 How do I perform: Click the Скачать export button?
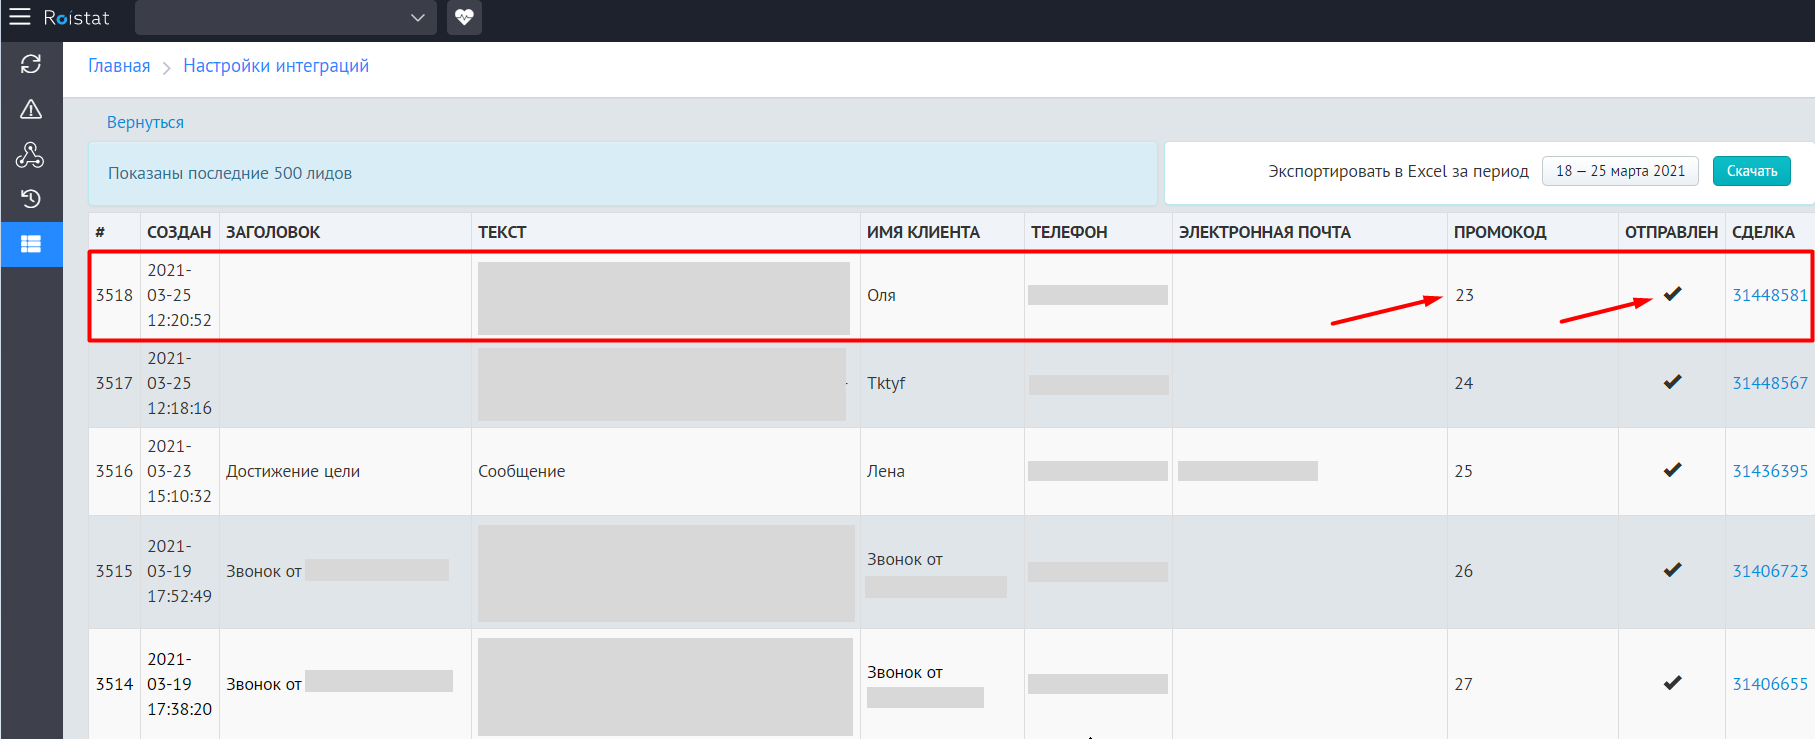point(1751,171)
